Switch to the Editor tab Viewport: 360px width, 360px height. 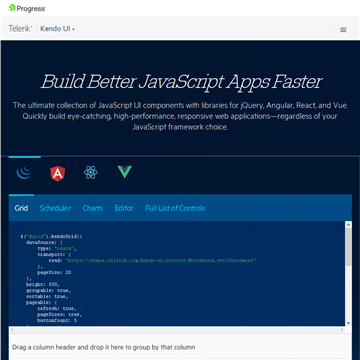[x=124, y=208]
